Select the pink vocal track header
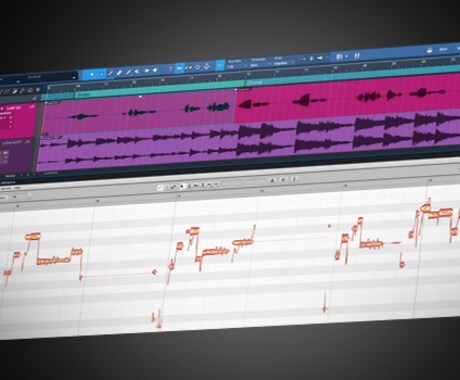Image resolution: width=460 pixels, height=380 pixels. coord(17,120)
